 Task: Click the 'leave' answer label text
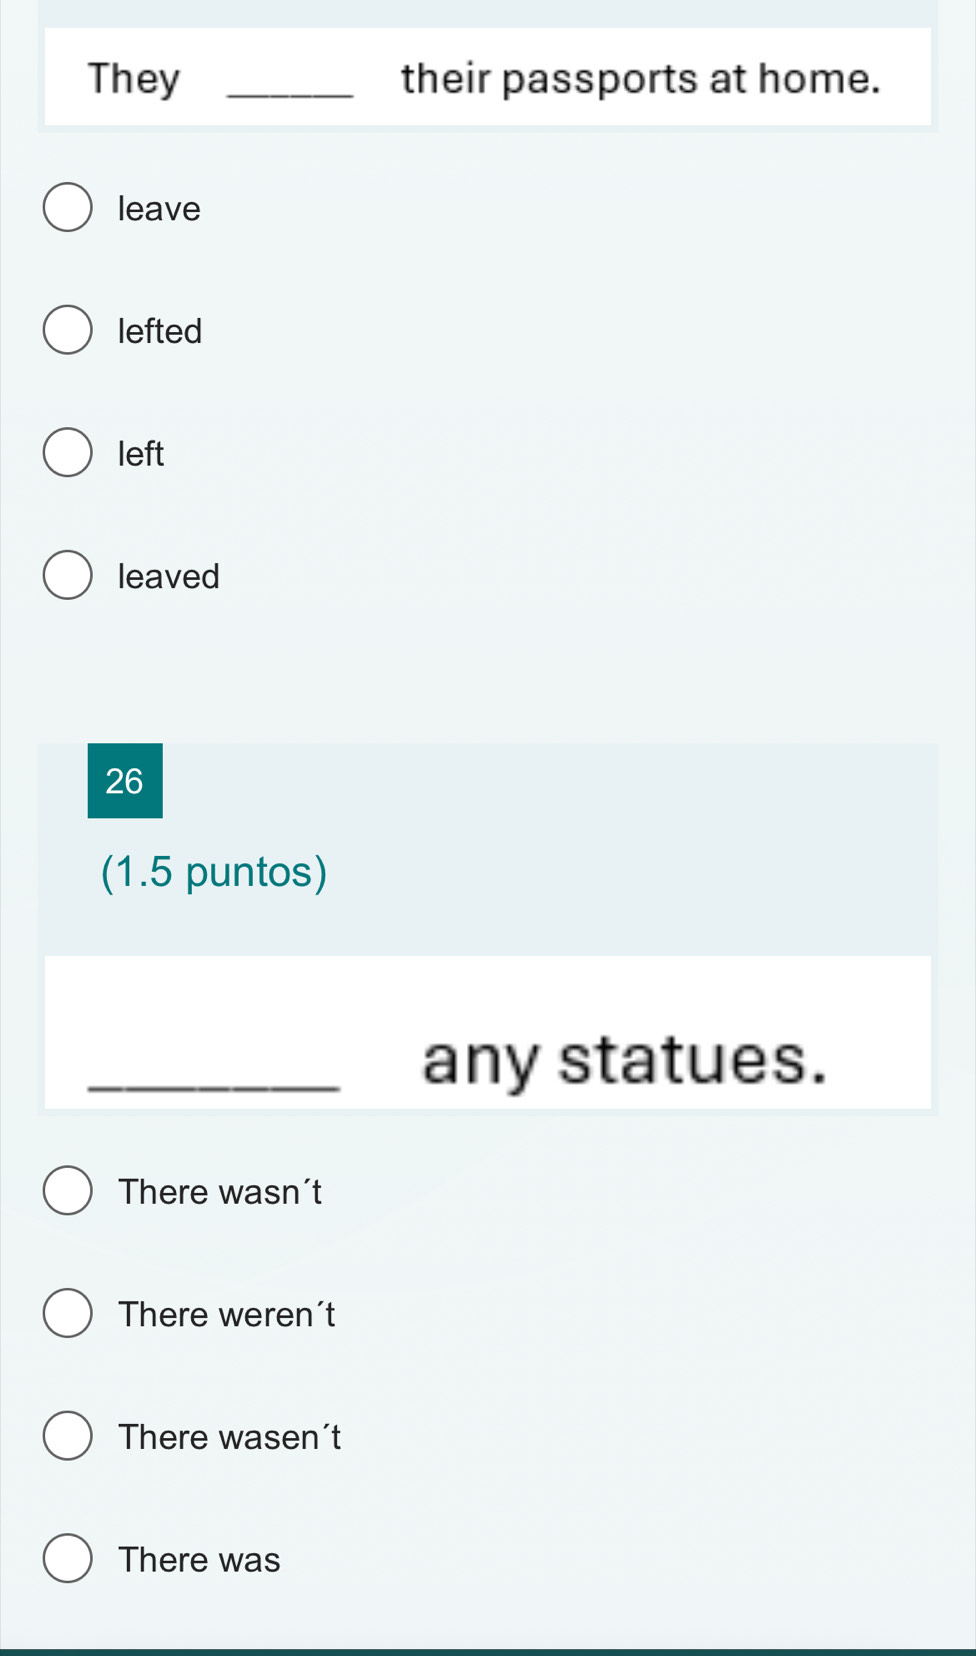point(159,208)
